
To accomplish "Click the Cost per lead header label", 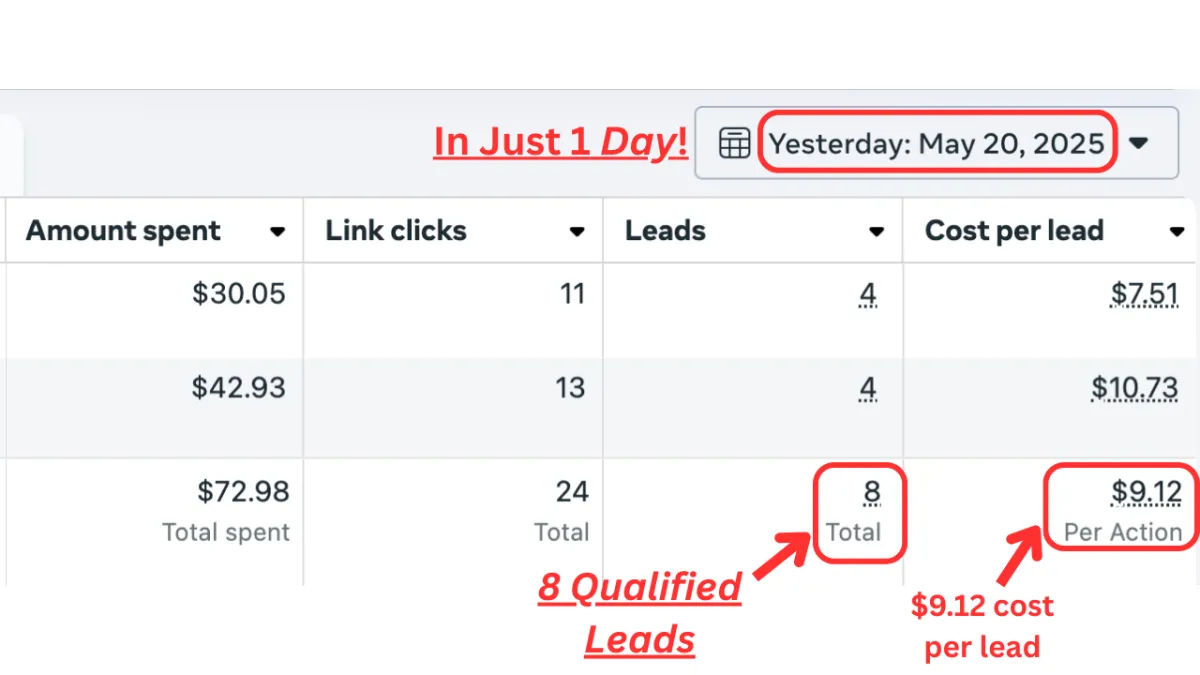I will click(x=1014, y=231).
